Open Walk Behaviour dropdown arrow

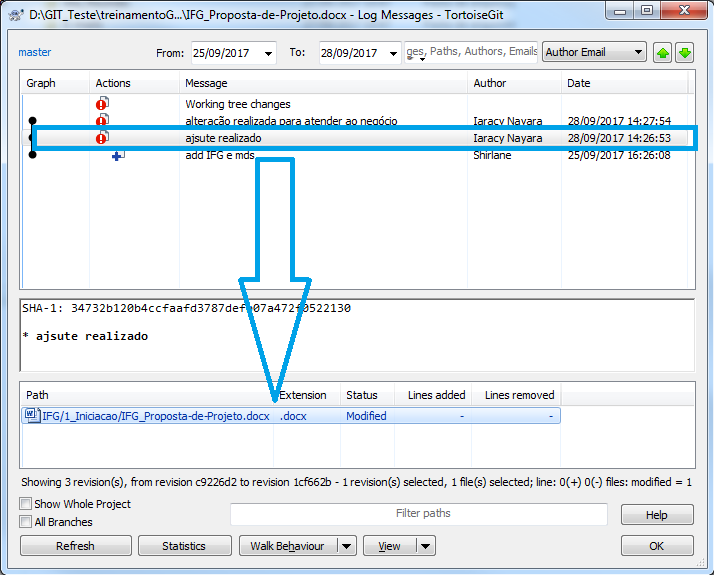(x=346, y=546)
